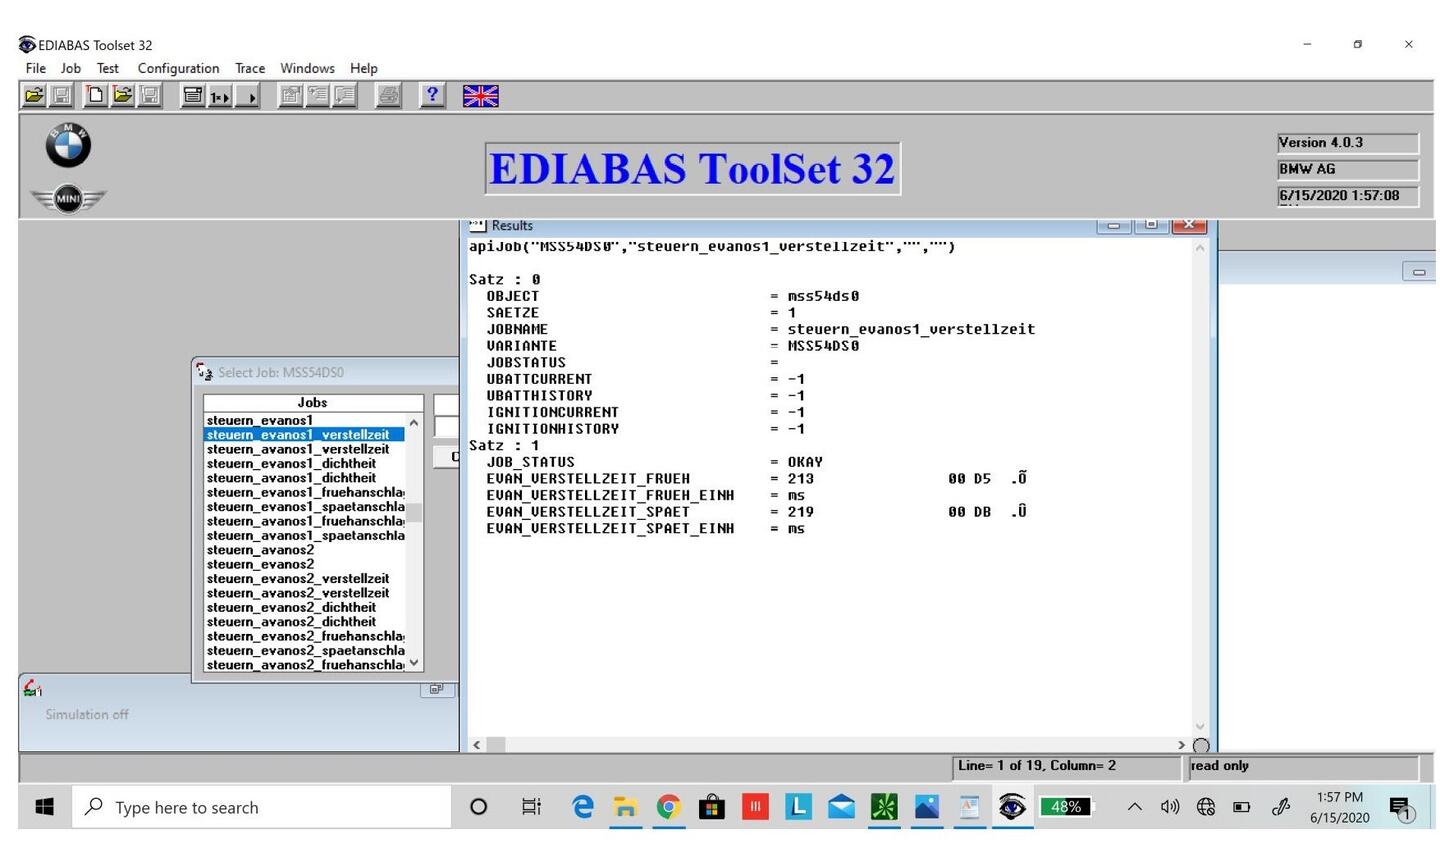The width and height of the screenshot is (1440, 857).
Task: Select steuern_avanos1_verstellzeit job entry
Action: click(298, 450)
